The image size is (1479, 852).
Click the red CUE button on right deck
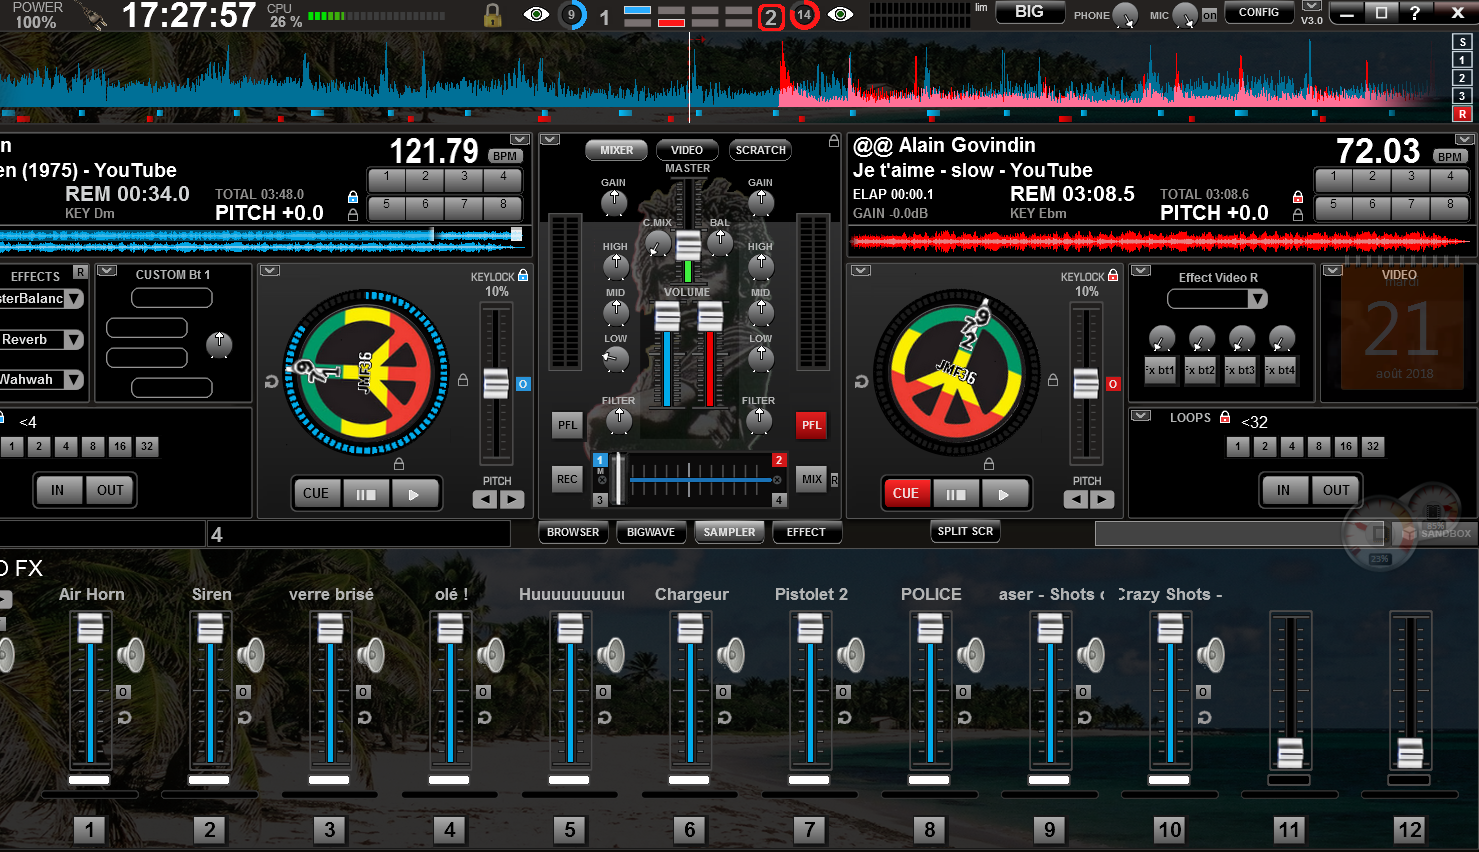pyautogui.click(x=906, y=493)
